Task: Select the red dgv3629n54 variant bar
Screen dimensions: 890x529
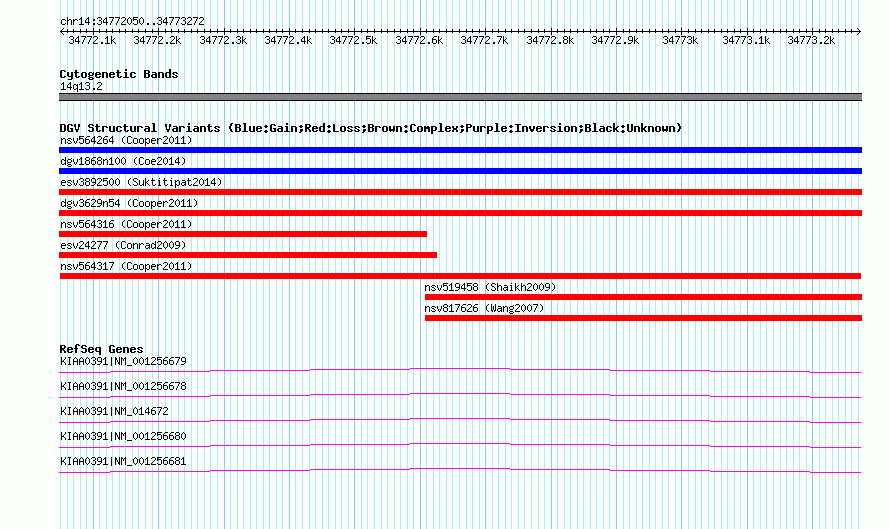Action: pos(460,213)
